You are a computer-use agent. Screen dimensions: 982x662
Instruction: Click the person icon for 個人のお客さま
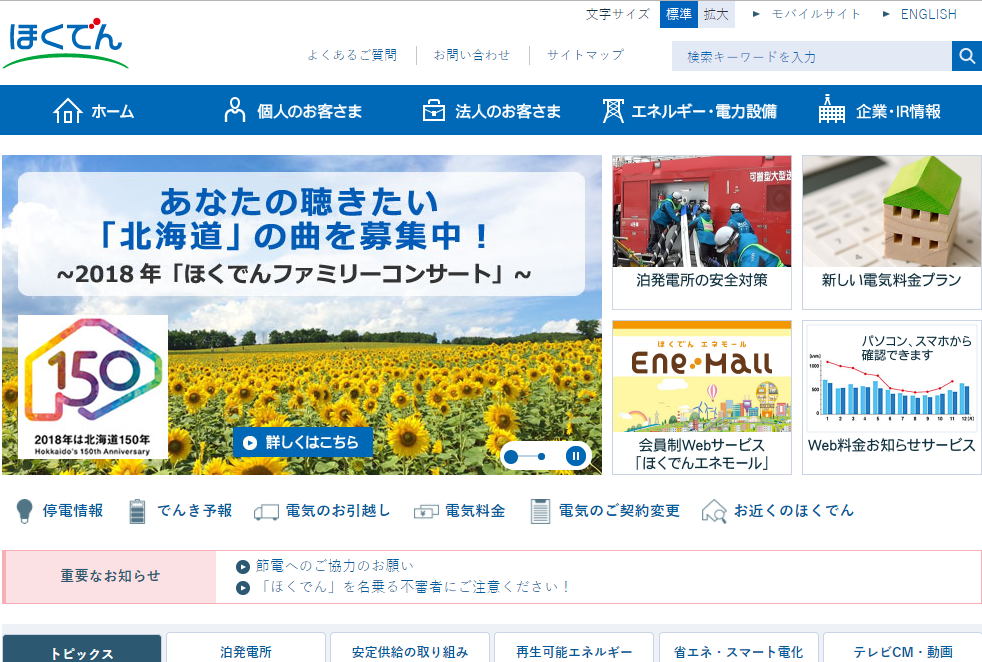235,110
